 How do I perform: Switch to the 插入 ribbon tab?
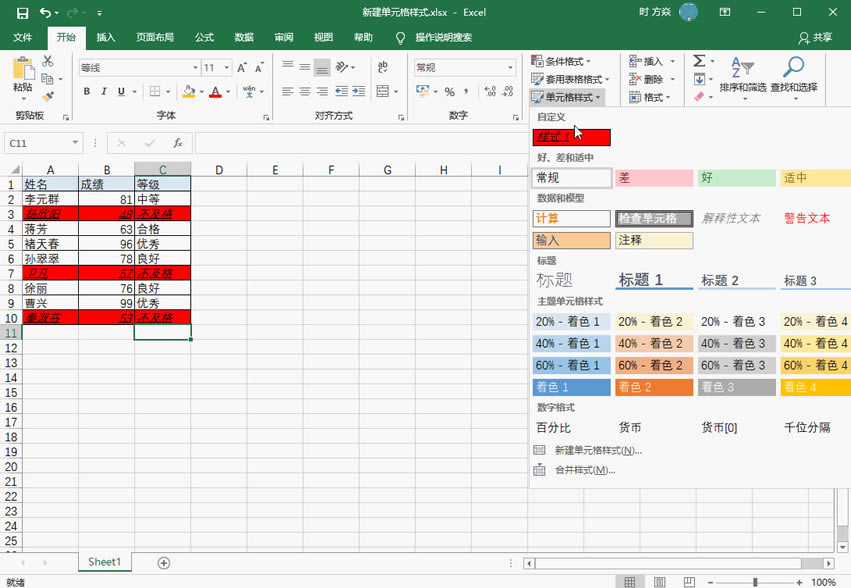tap(107, 36)
